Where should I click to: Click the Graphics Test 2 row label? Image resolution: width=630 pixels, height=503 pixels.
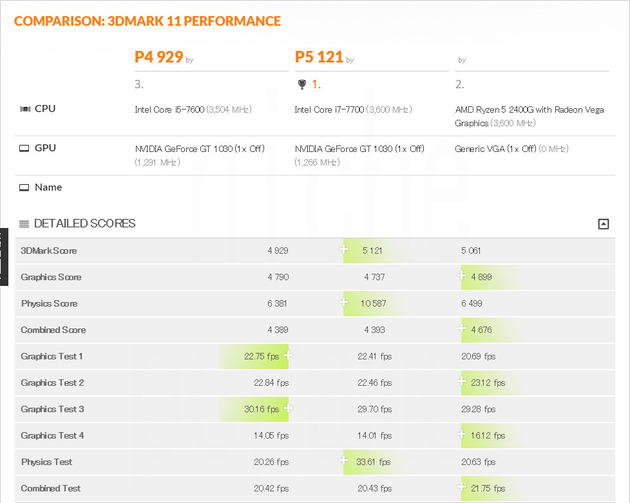coord(52,383)
